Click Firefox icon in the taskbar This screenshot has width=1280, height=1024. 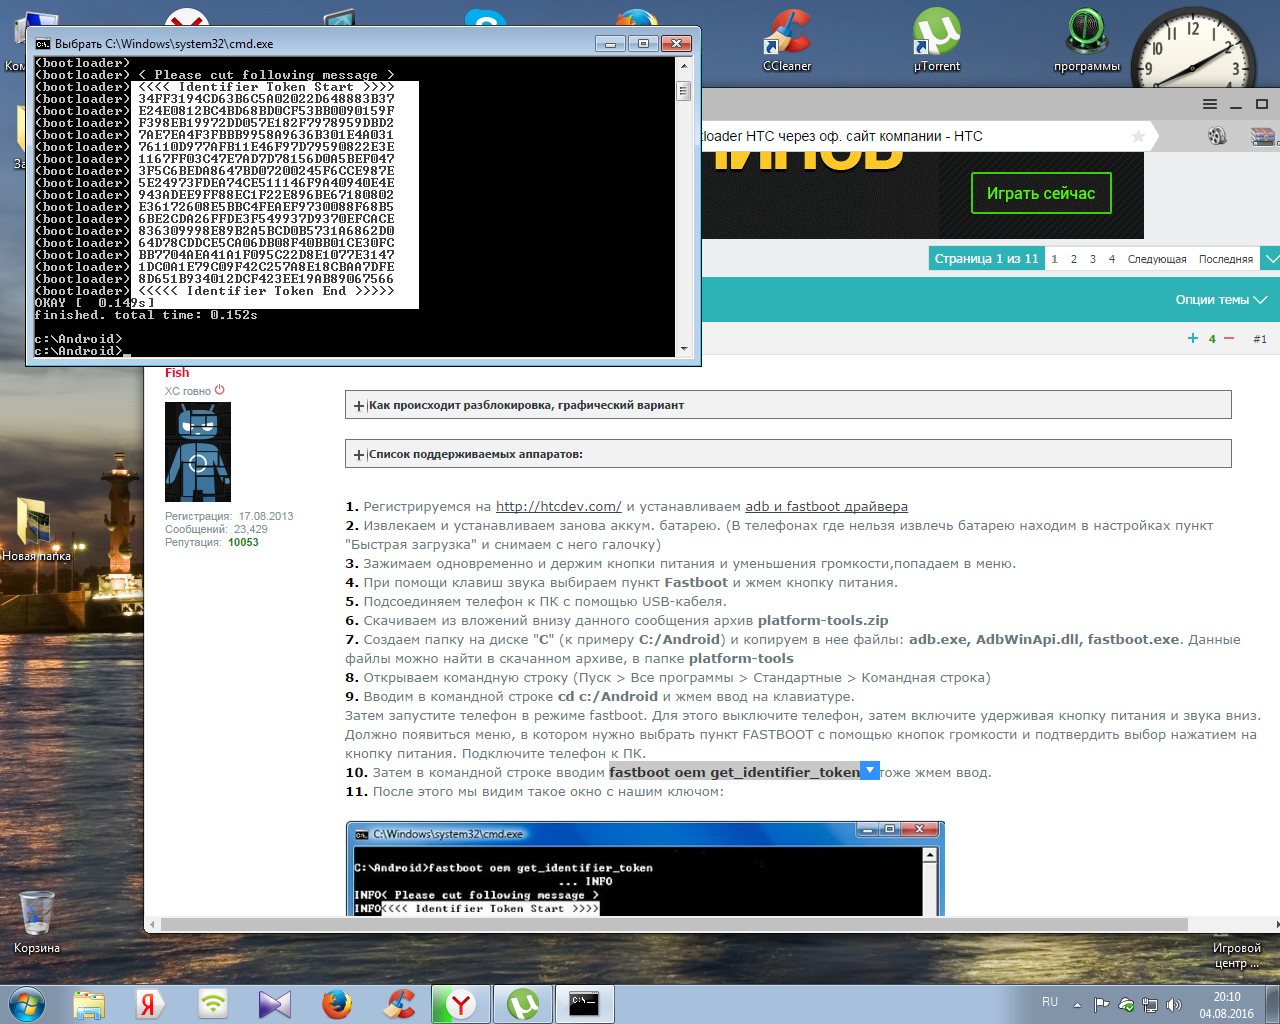tap(337, 1003)
